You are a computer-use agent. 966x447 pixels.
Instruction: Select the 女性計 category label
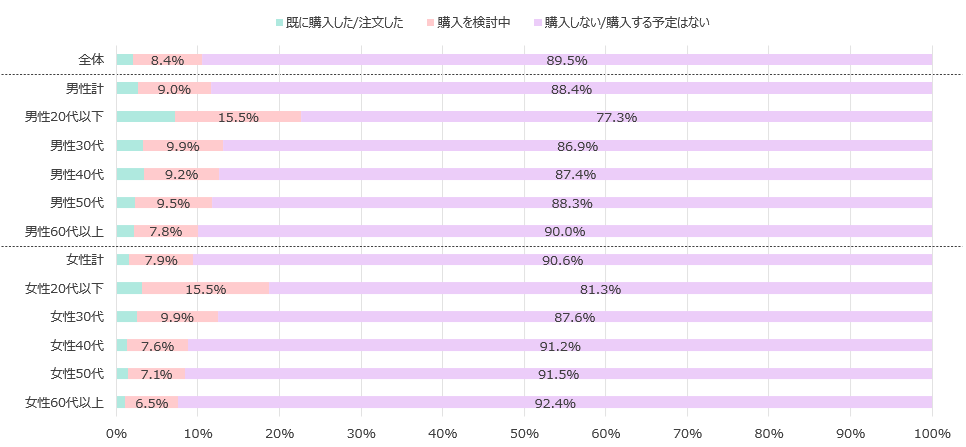click(85, 260)
